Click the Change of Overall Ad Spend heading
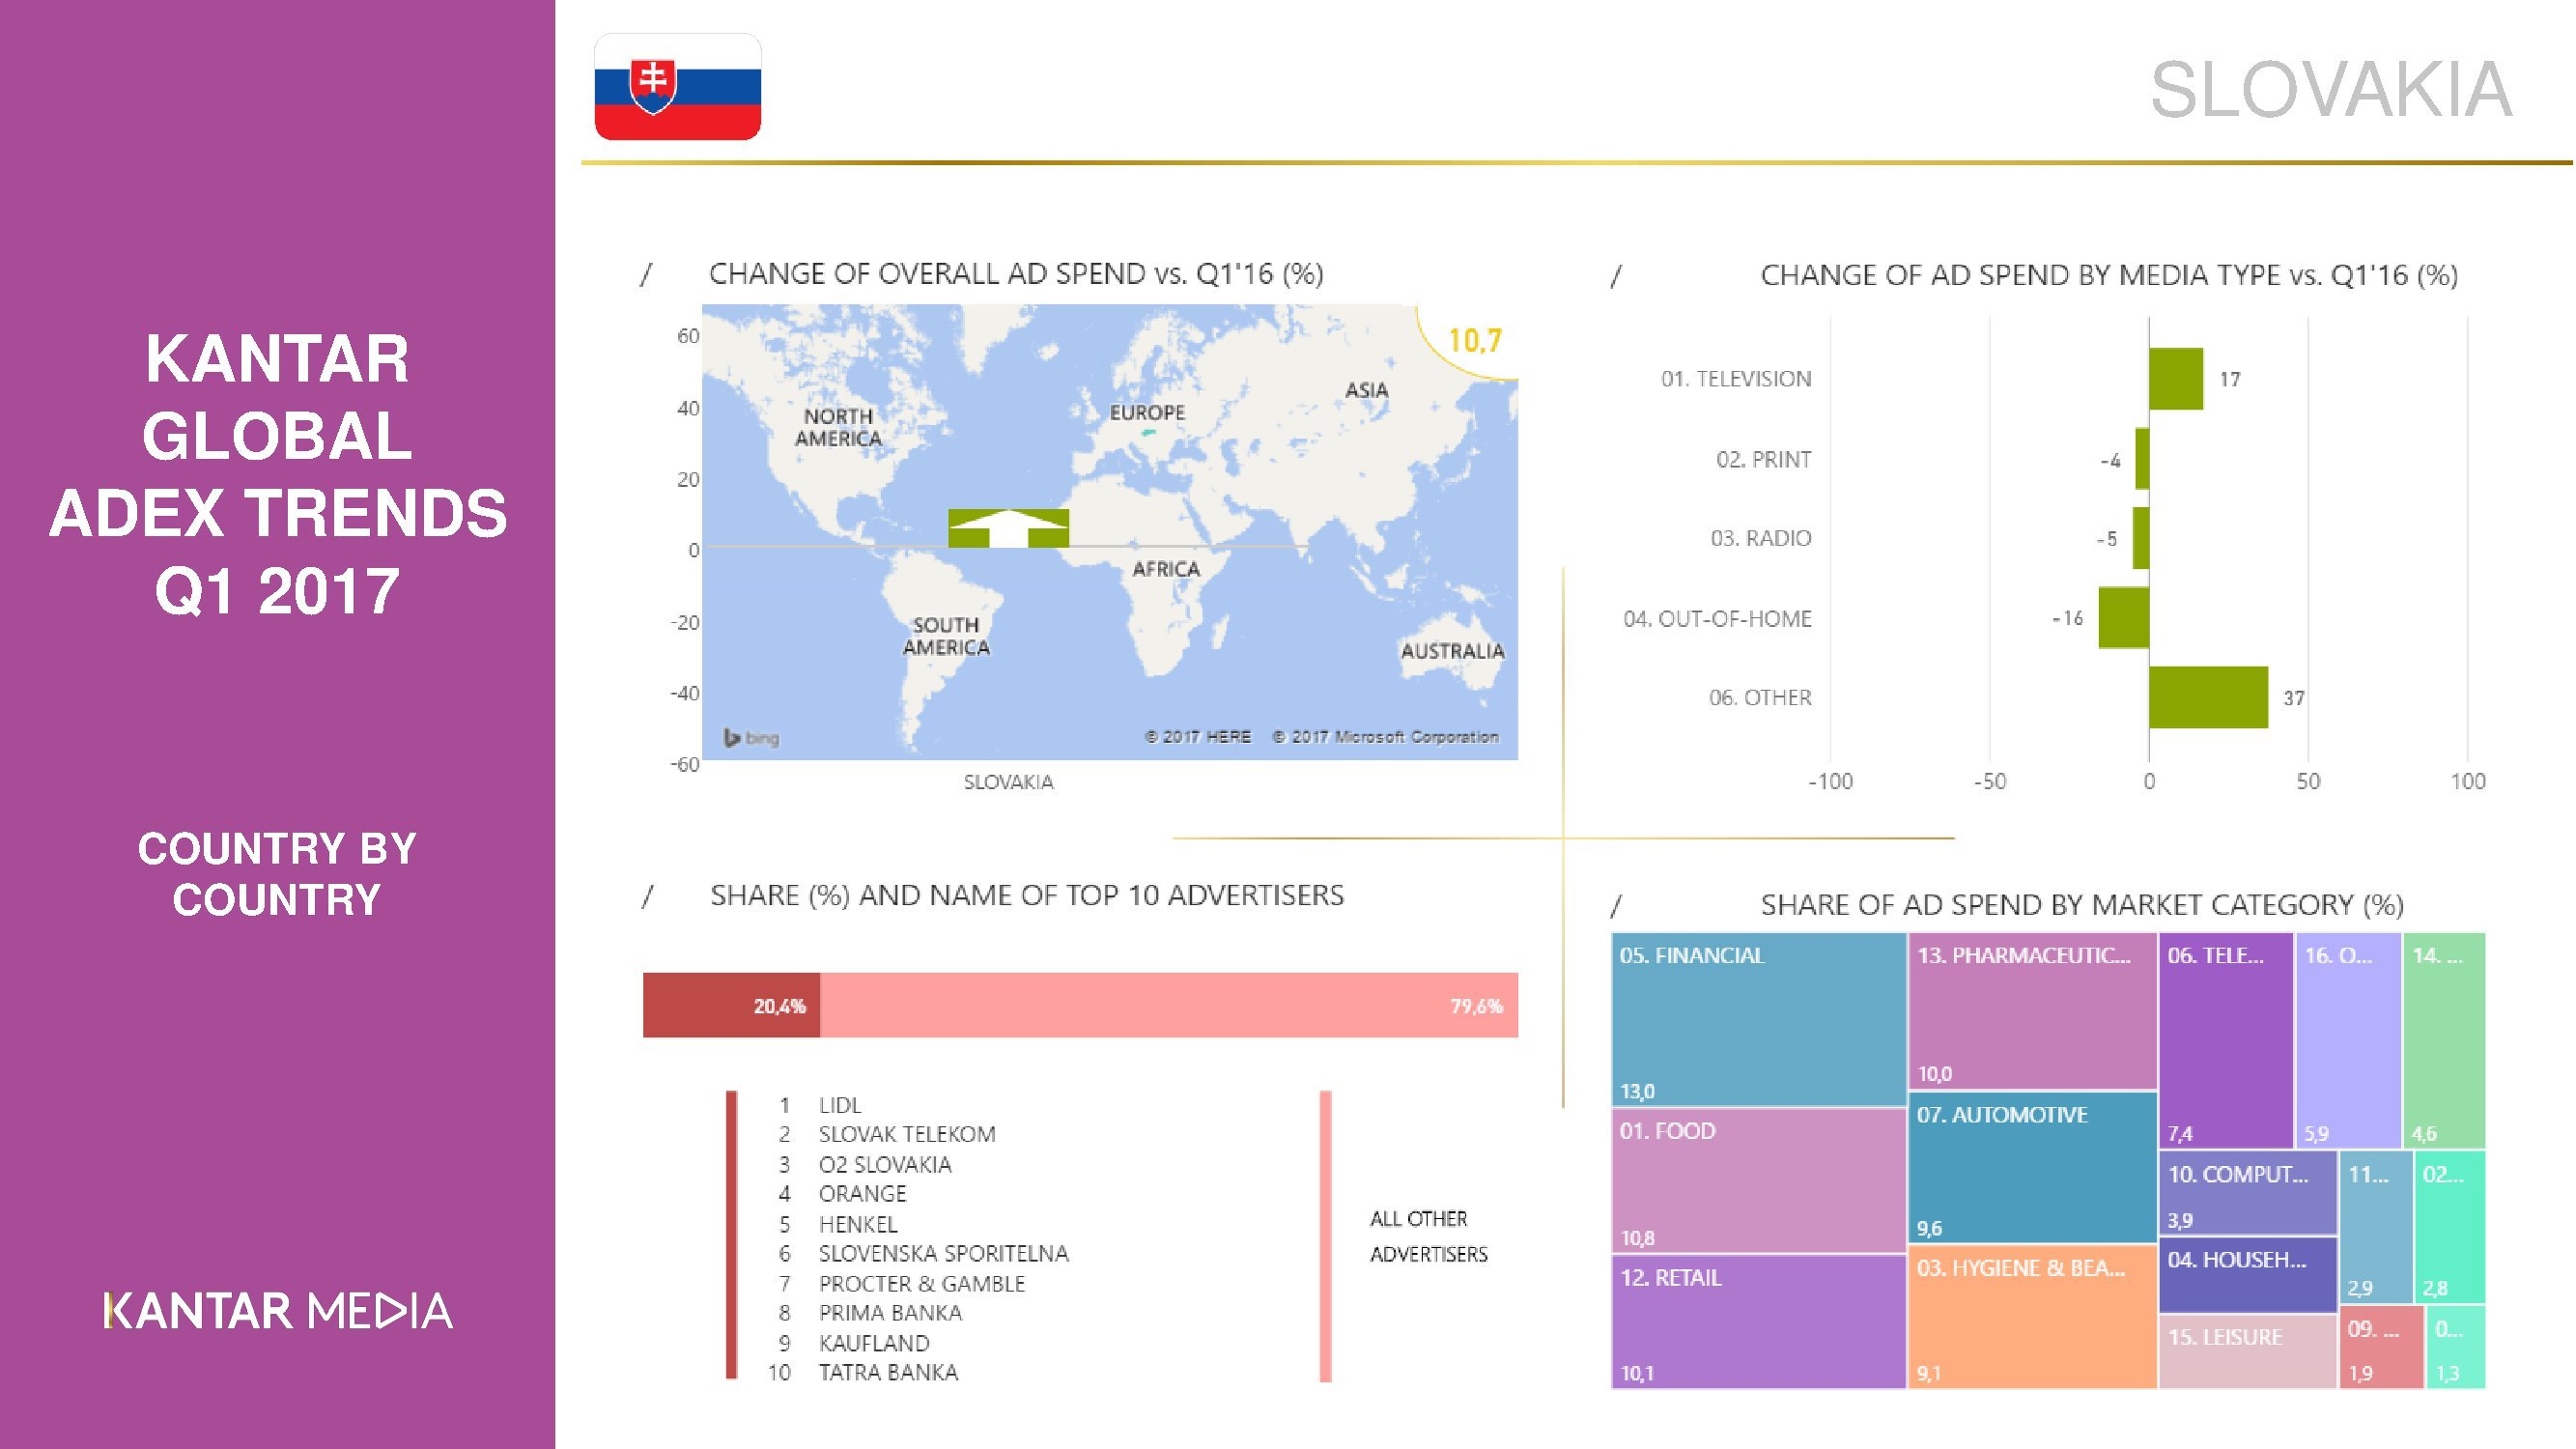The image size is (2576, 1449). 1016,274
